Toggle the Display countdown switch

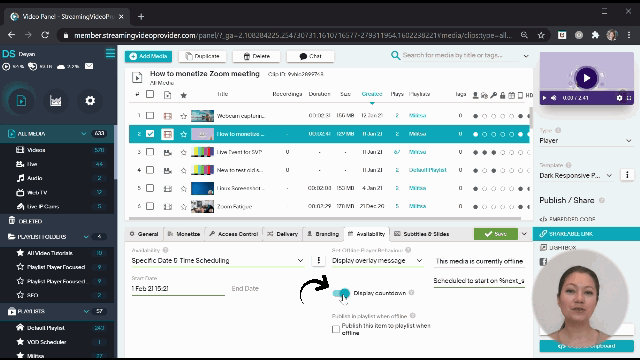341,293
